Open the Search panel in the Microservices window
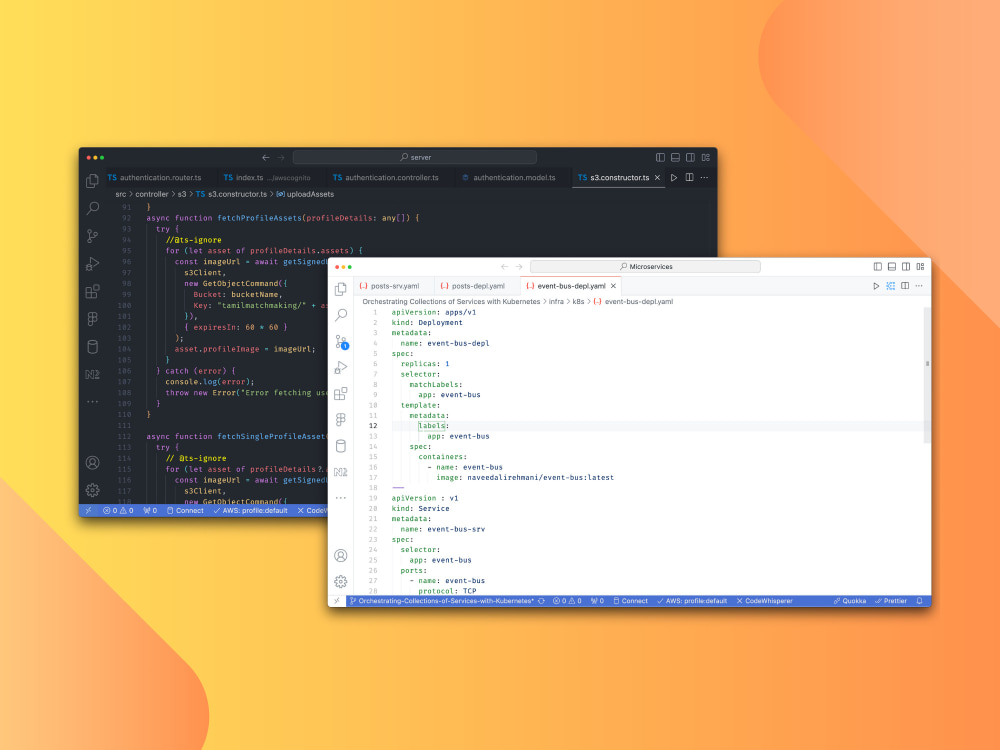This screenshot has height=750, width=1000. point(340,316)
